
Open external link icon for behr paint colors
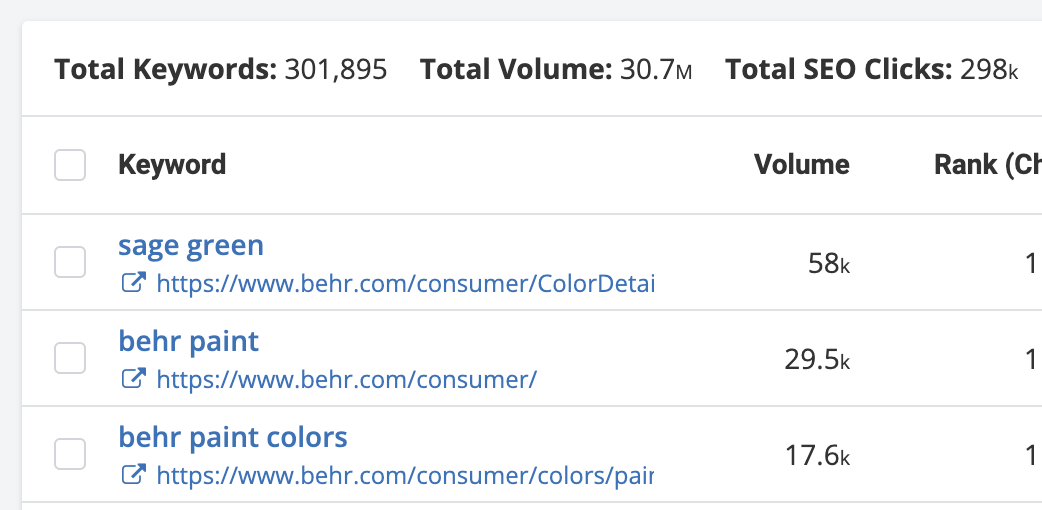(x=133, y=474)
